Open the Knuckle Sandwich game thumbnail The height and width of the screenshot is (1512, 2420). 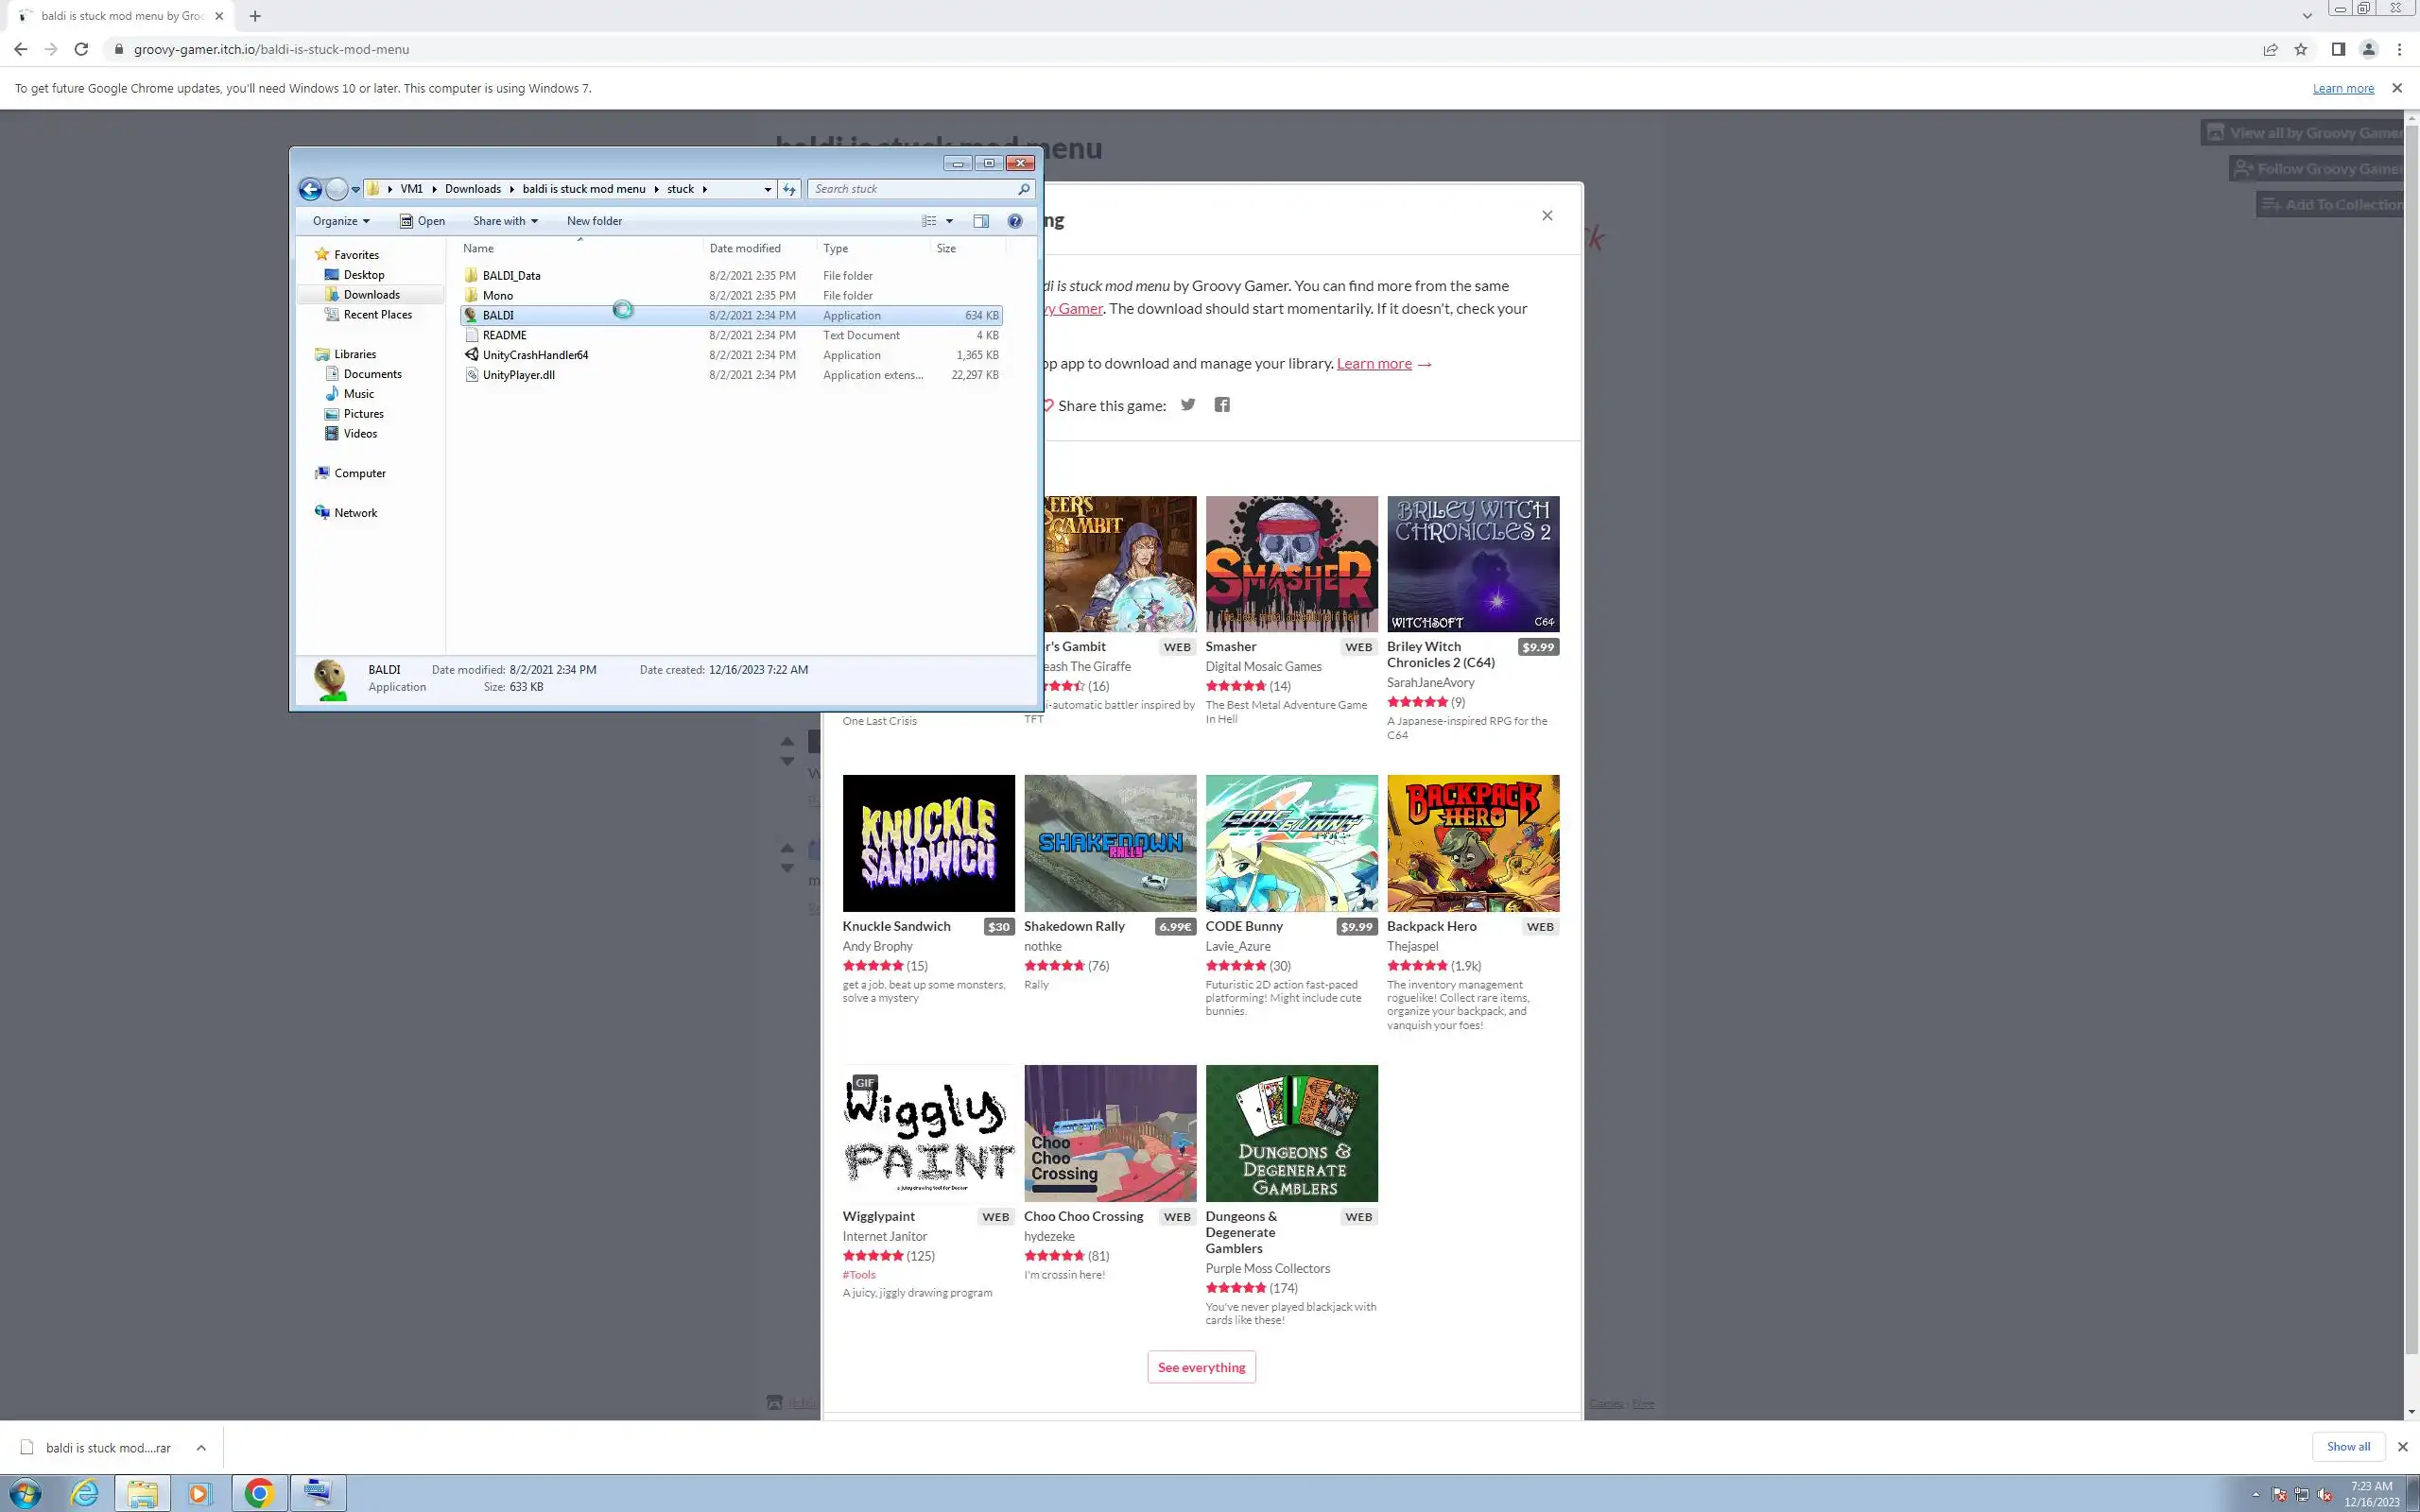pos(928,843)
